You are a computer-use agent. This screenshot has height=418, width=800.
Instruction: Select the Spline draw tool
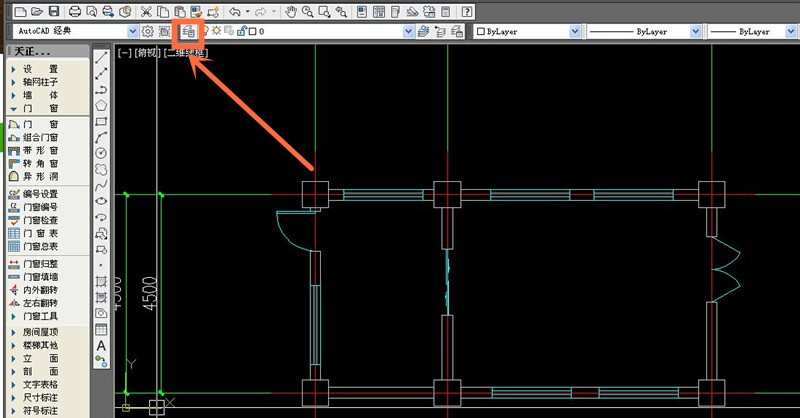point(101,185)
